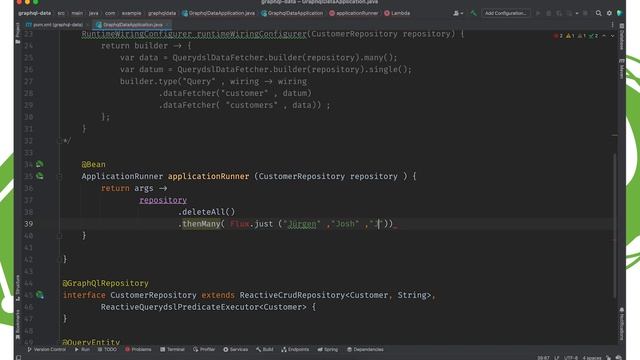Click the @GraphQlRepository annotation
The width and height of the screenshot is (640, 360).
(x=105, y=283)
